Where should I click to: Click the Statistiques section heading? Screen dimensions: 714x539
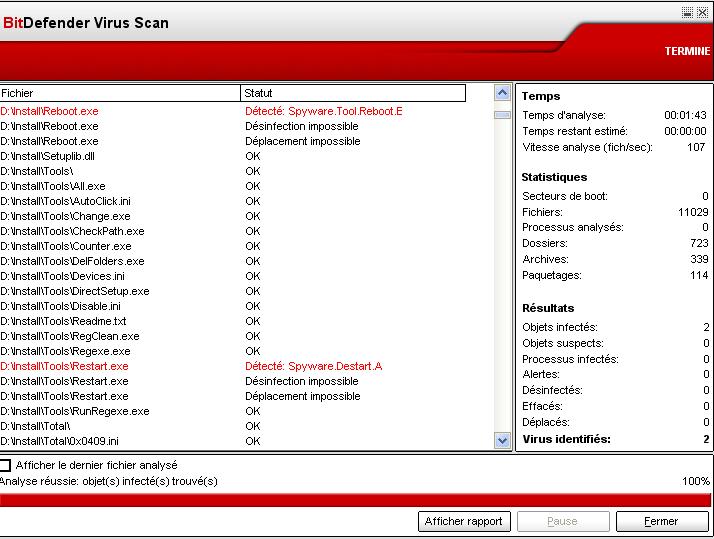[x=554, y=178]
